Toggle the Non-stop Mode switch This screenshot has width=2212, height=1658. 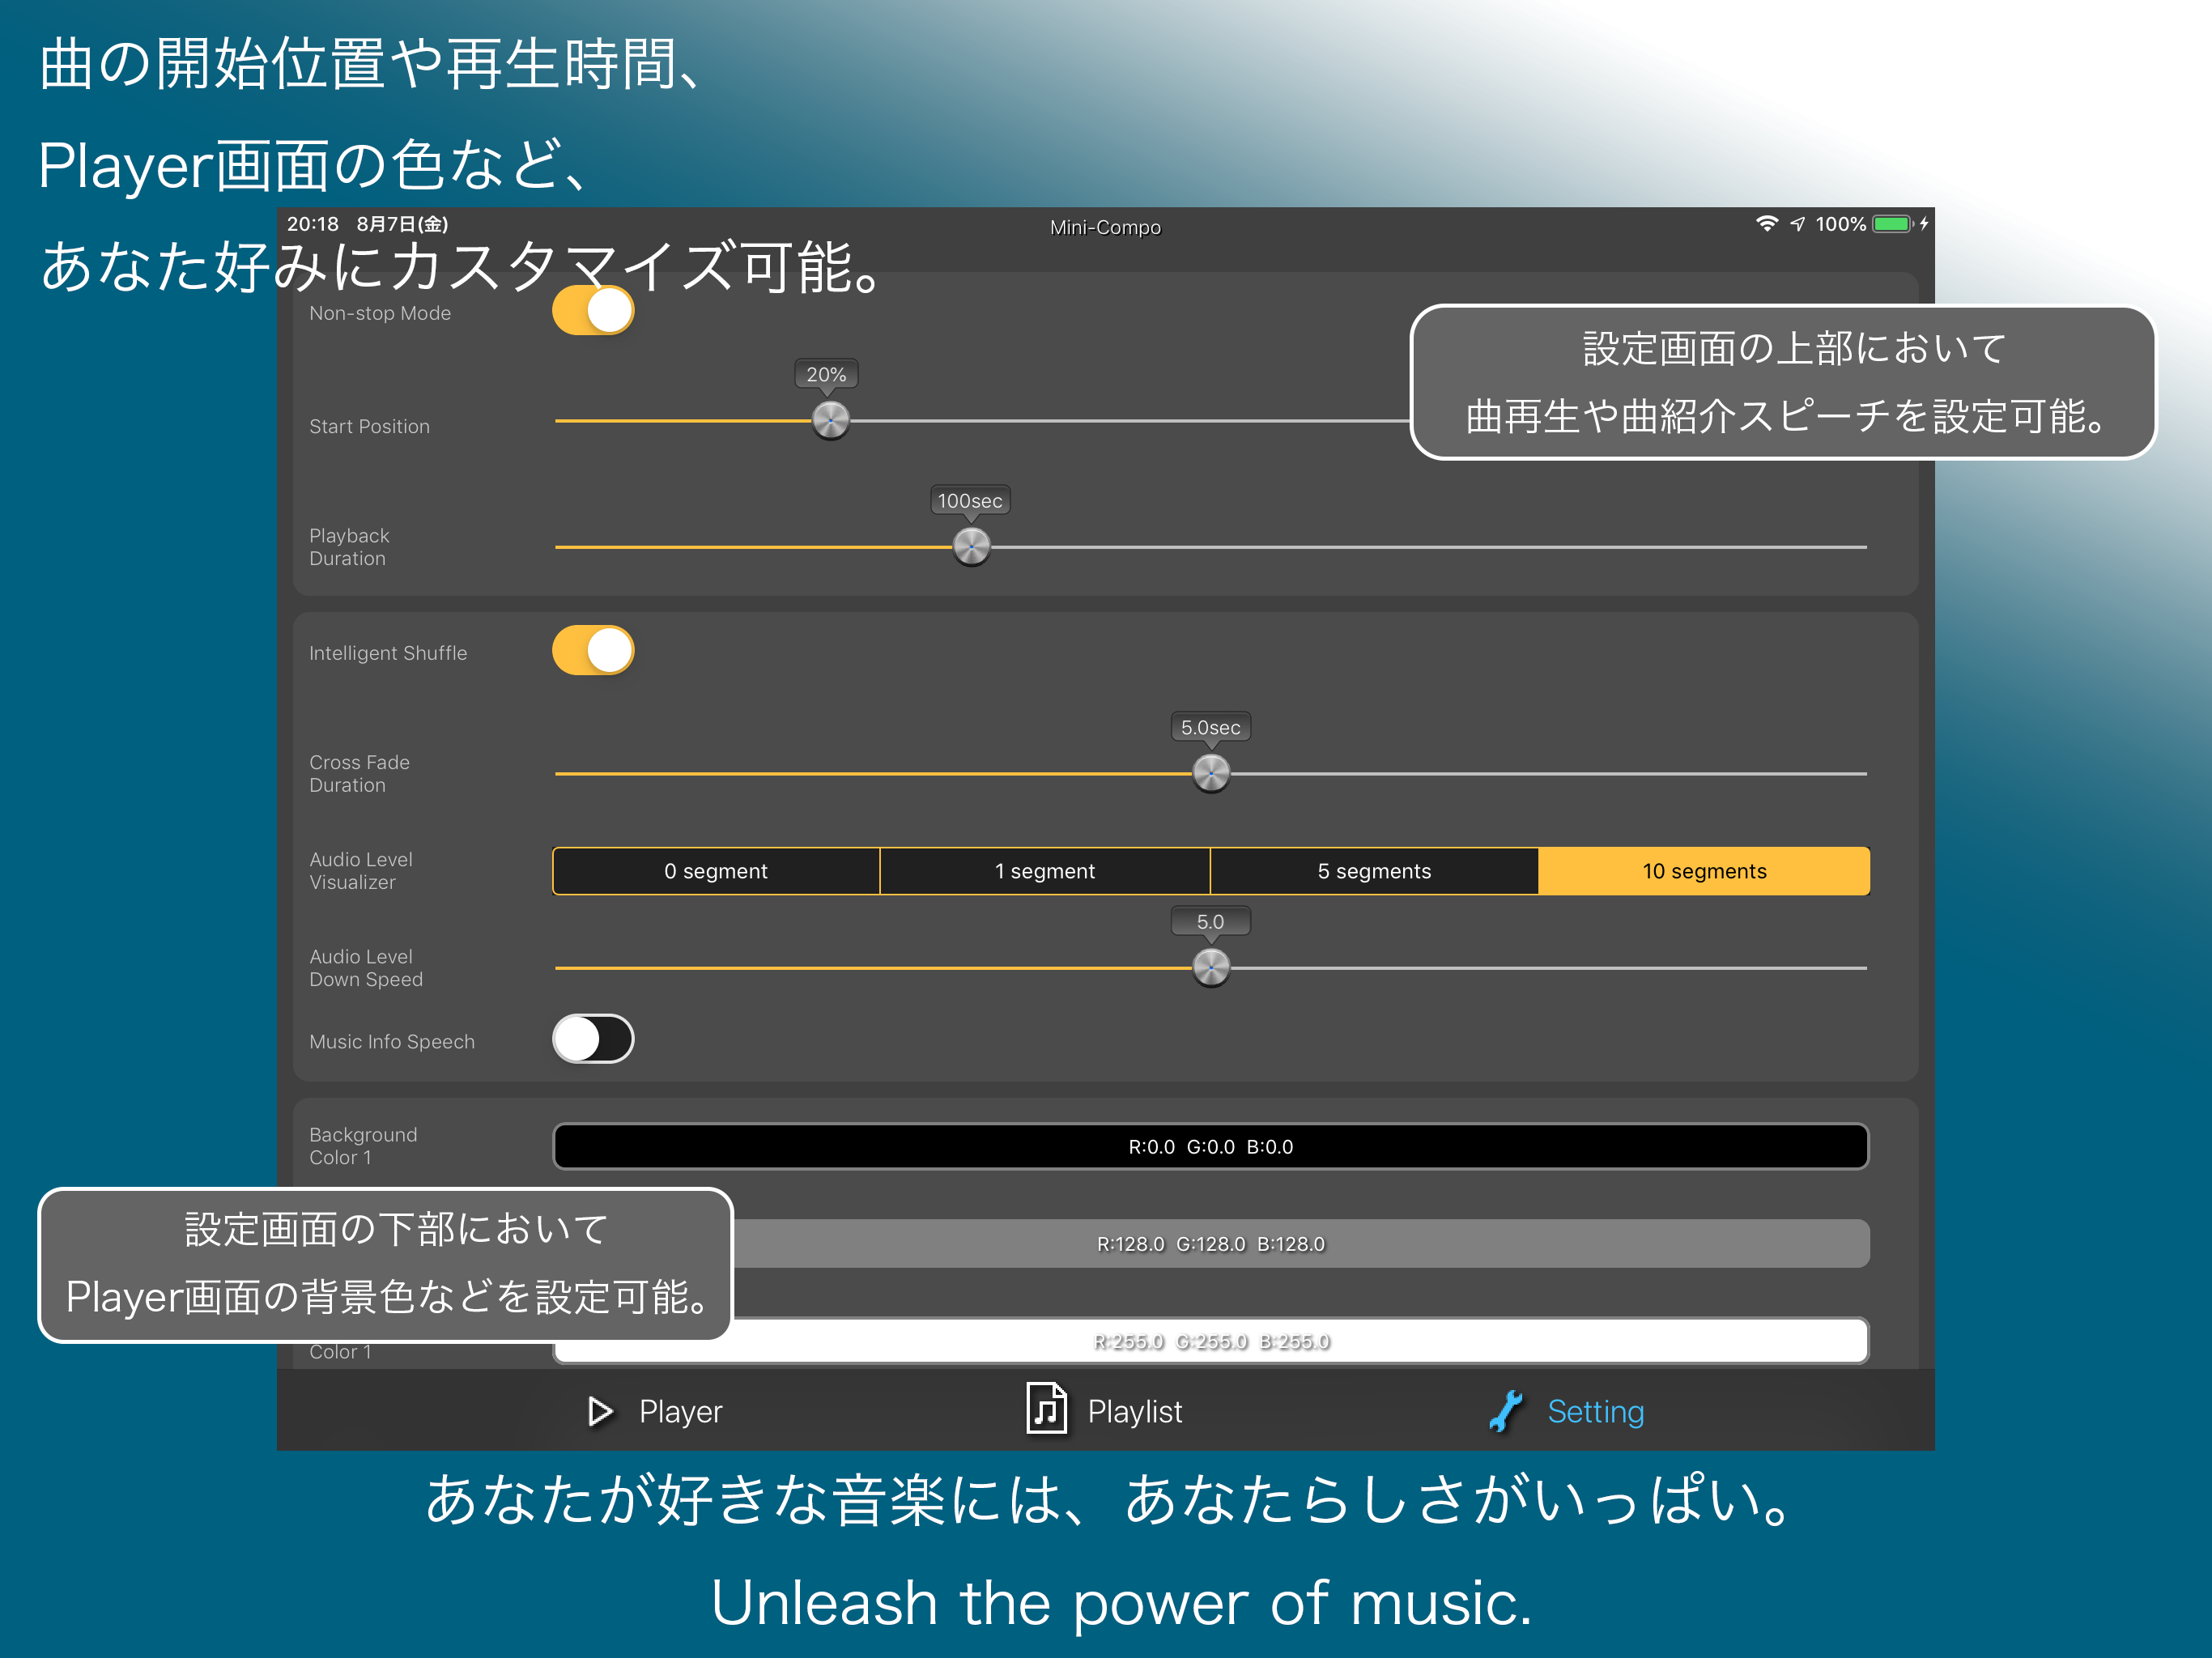tap(593, 311)
